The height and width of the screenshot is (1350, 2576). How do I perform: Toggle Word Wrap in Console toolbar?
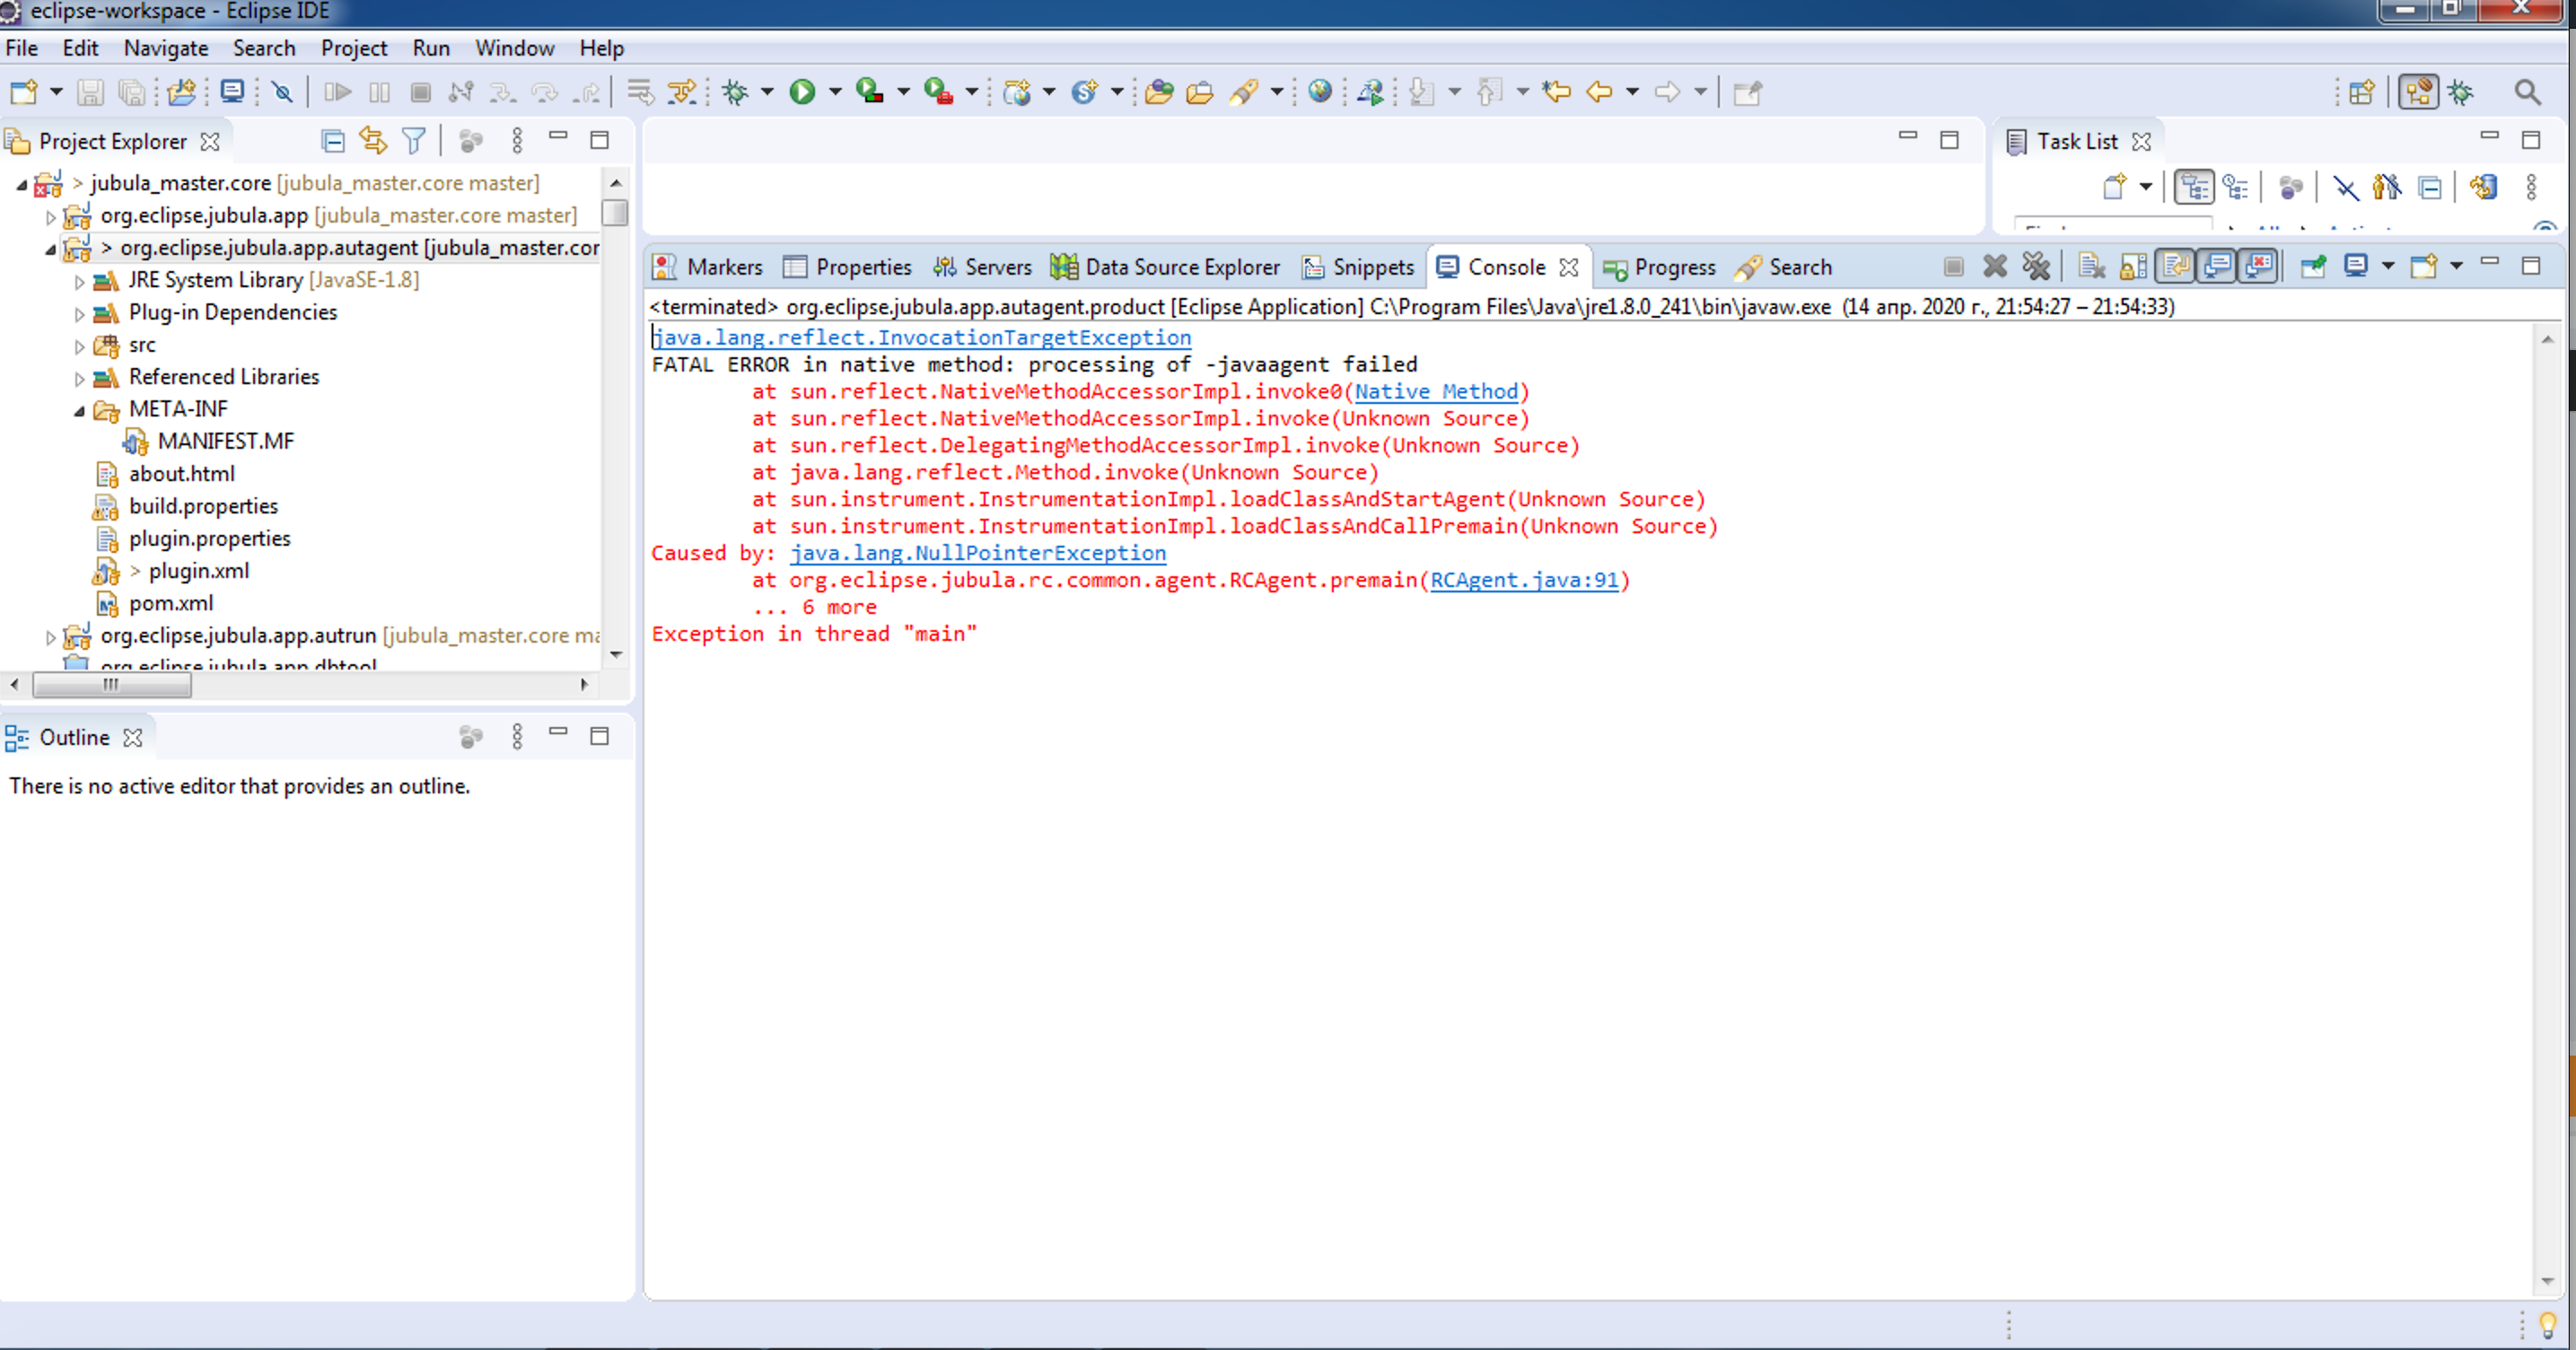coord(2175,266)
